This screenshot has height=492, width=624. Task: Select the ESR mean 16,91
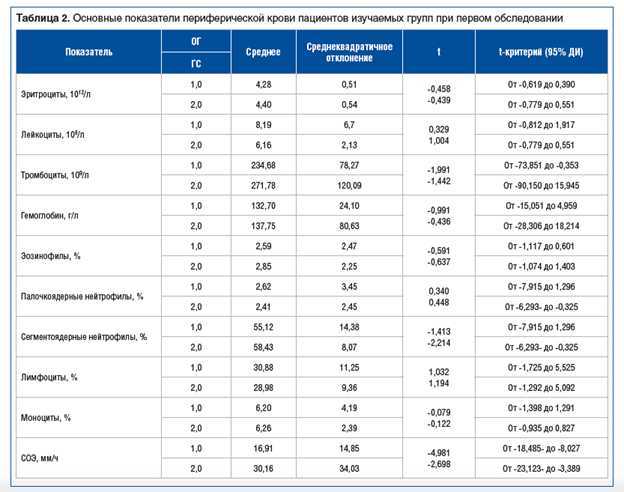click(263, 449)
